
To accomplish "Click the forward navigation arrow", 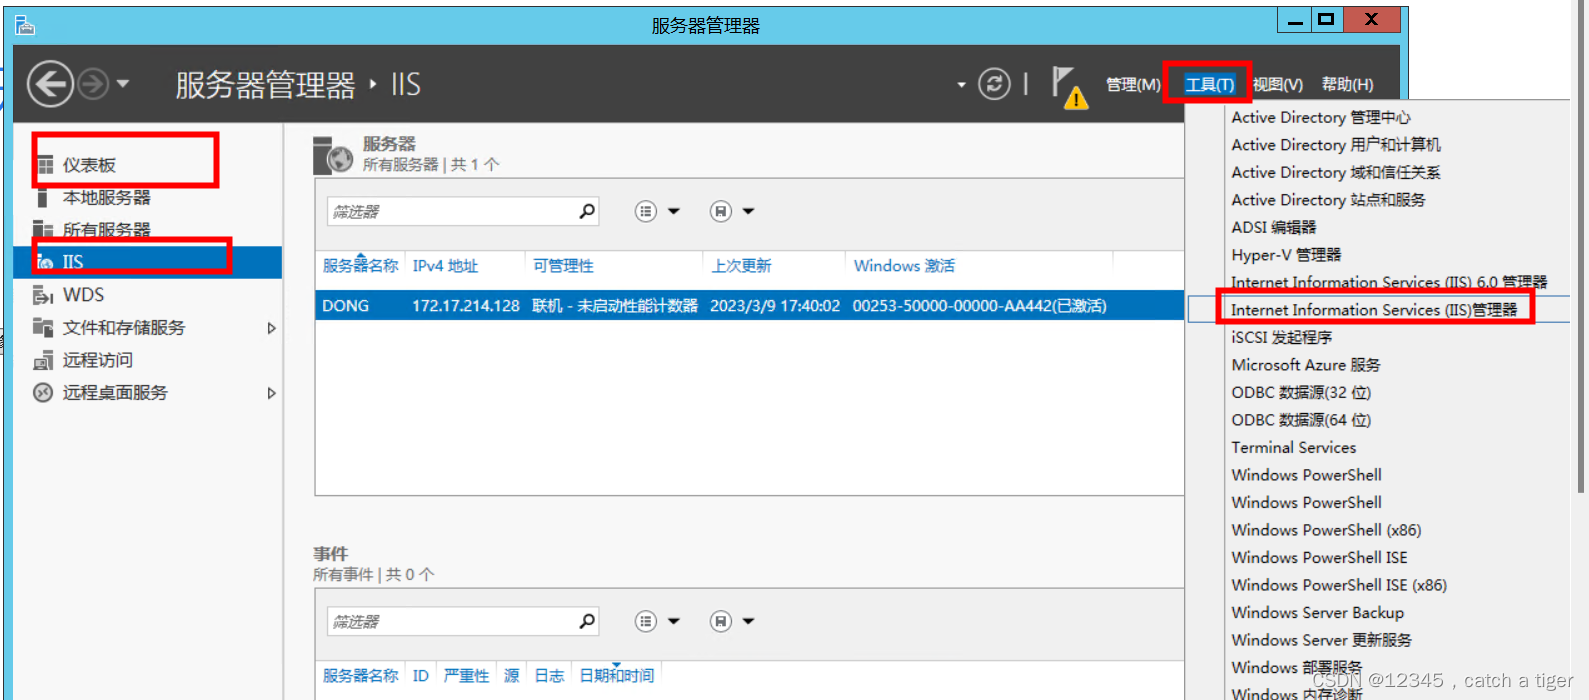I will pyautogui.click(x=93, y=84).
